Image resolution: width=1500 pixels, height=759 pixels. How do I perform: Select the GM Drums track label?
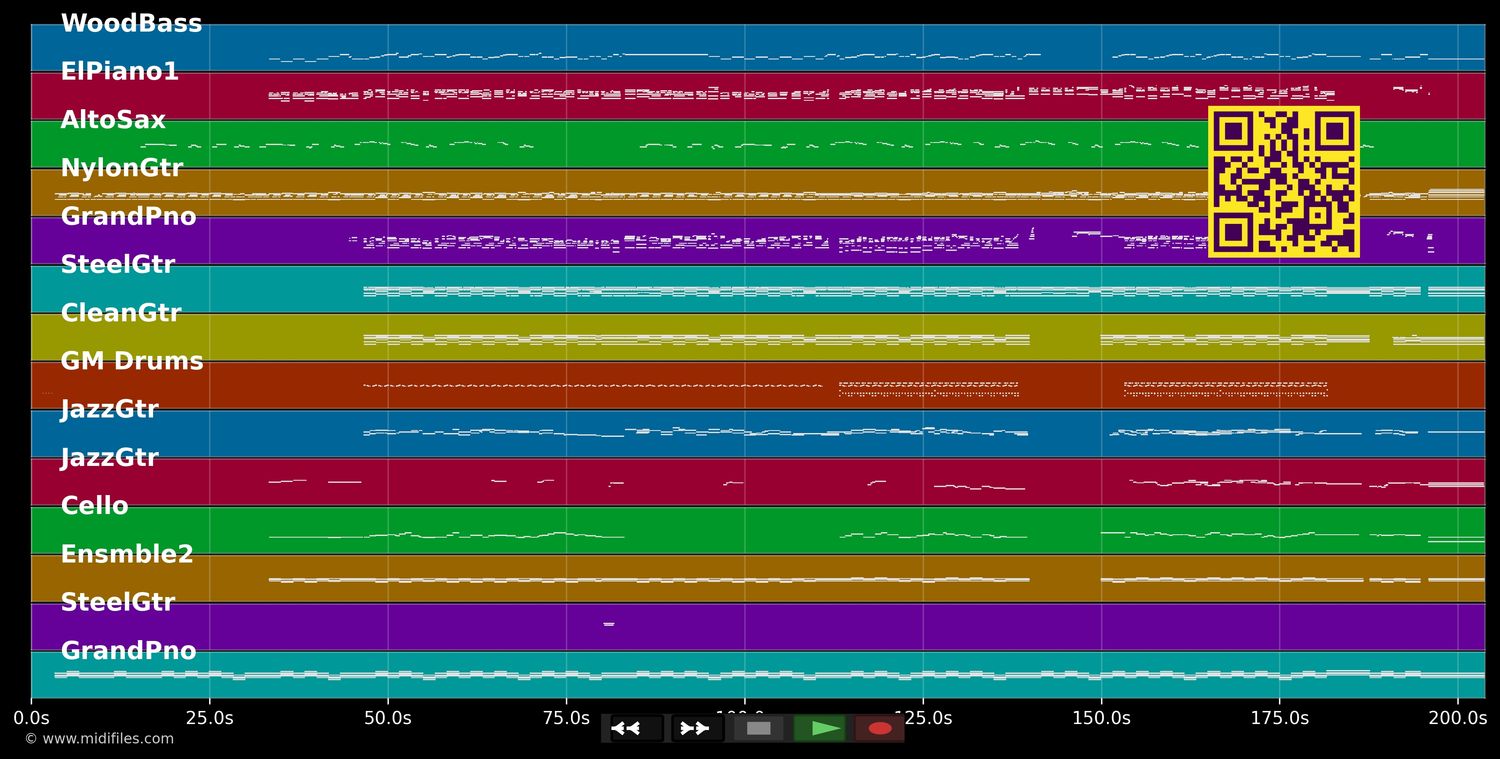132,361
